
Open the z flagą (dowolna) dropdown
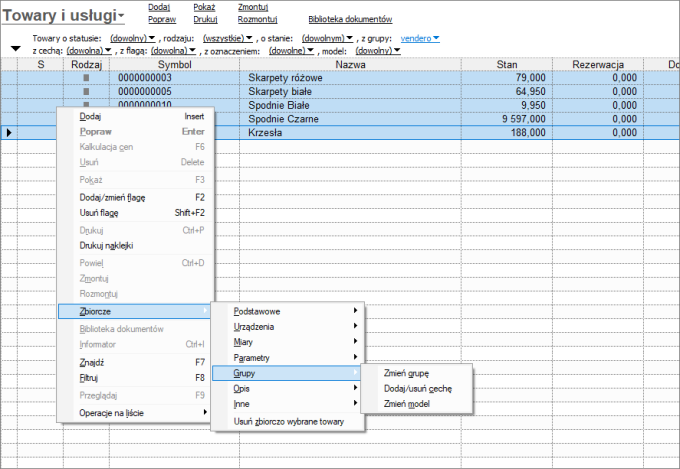click(173, 51)
